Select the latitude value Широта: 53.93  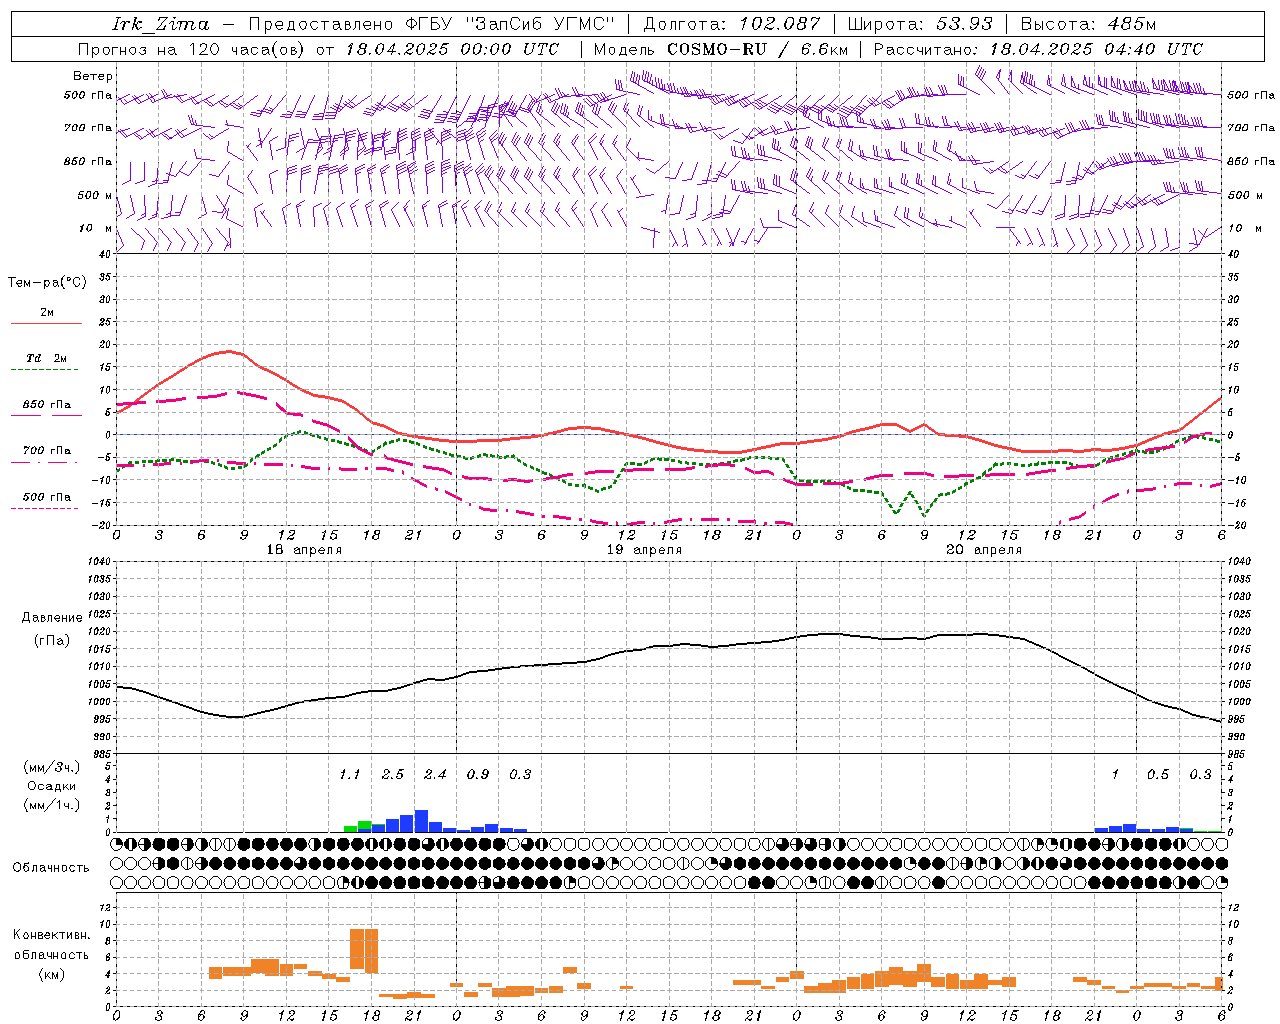921,24
